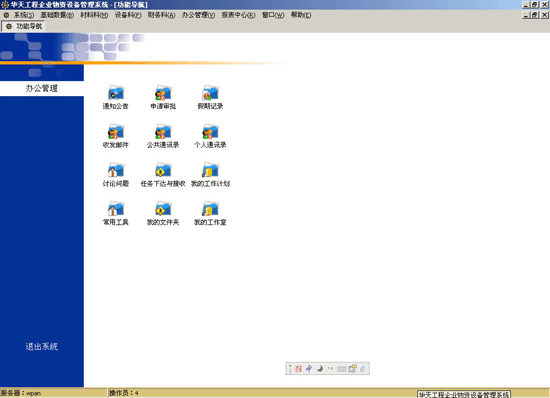The width and height of the screenshot is (550, 398).
Task: Open the 公共通讯录 icon
Action: pyautogui.click(x=163, y=131)
